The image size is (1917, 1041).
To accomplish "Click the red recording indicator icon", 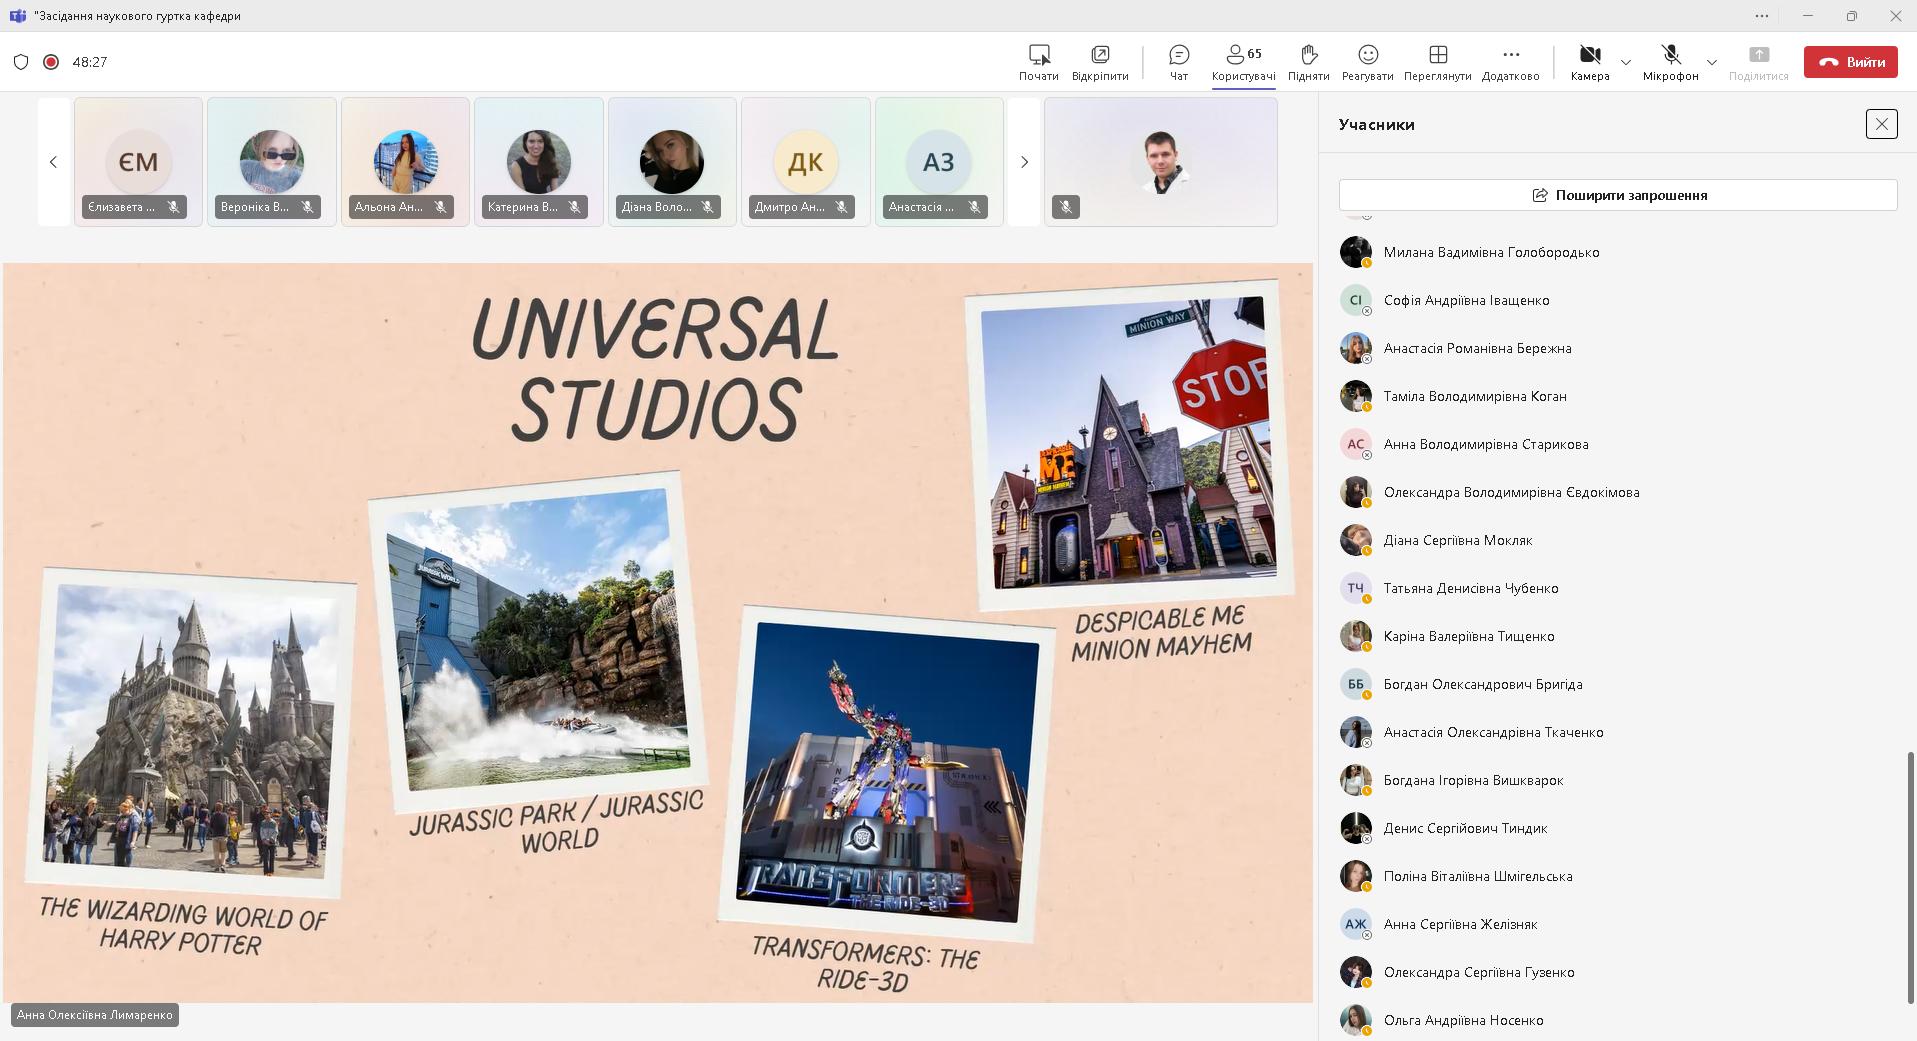I will tap(51, 62).
